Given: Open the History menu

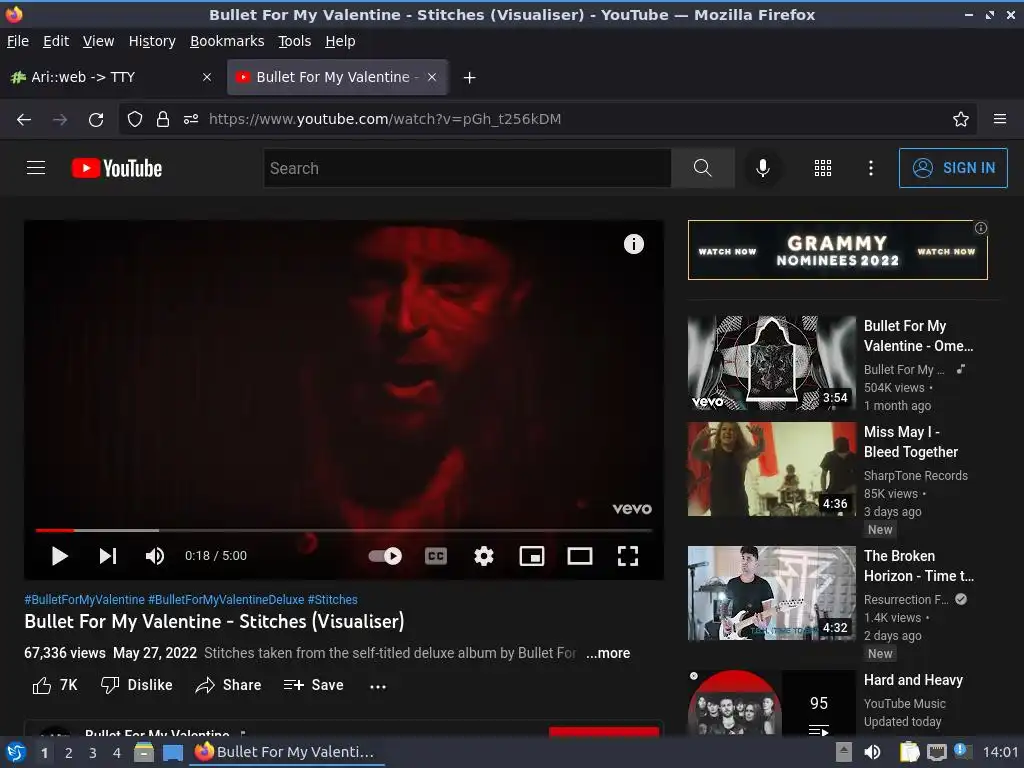Looking at the screenshot, I should 152,41.
